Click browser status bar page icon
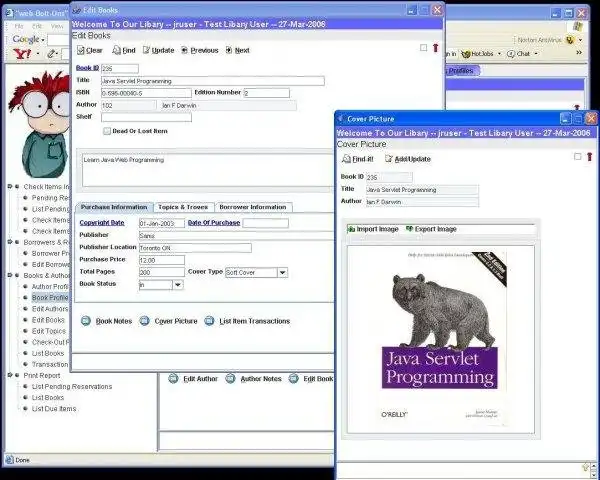The image size is (600, 480). (10, 460)
